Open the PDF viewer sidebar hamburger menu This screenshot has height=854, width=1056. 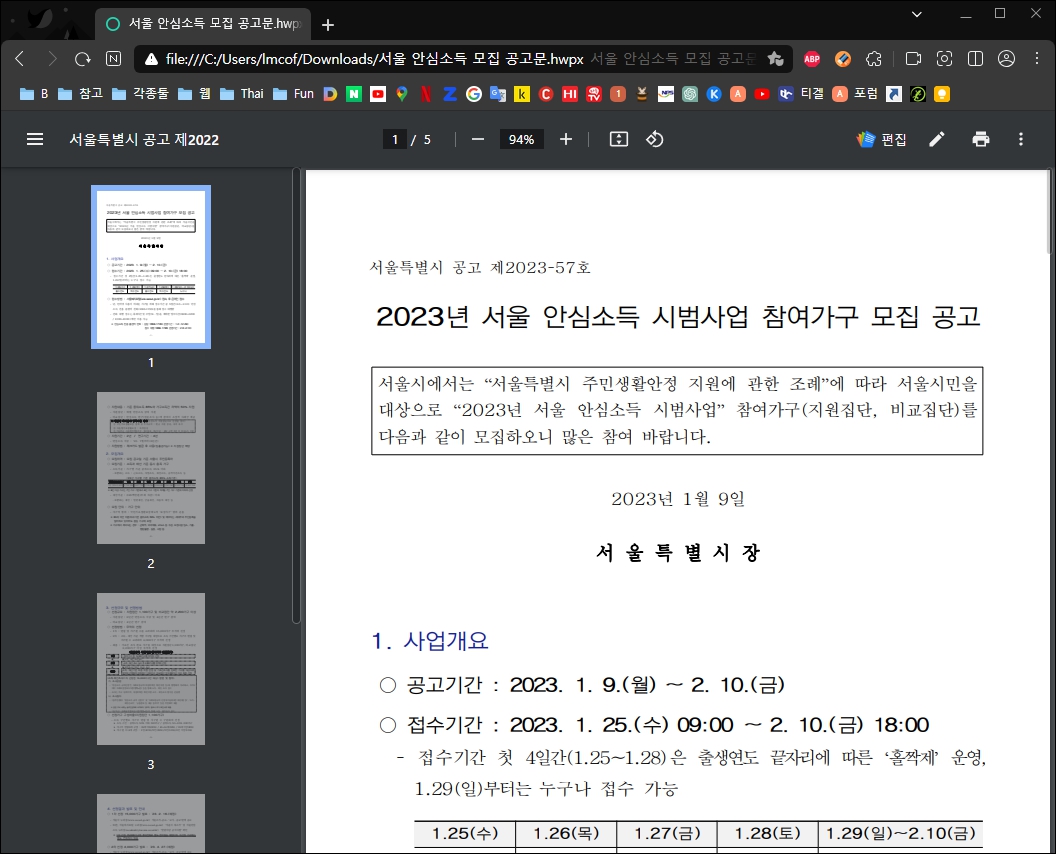(x=35, y=139)
